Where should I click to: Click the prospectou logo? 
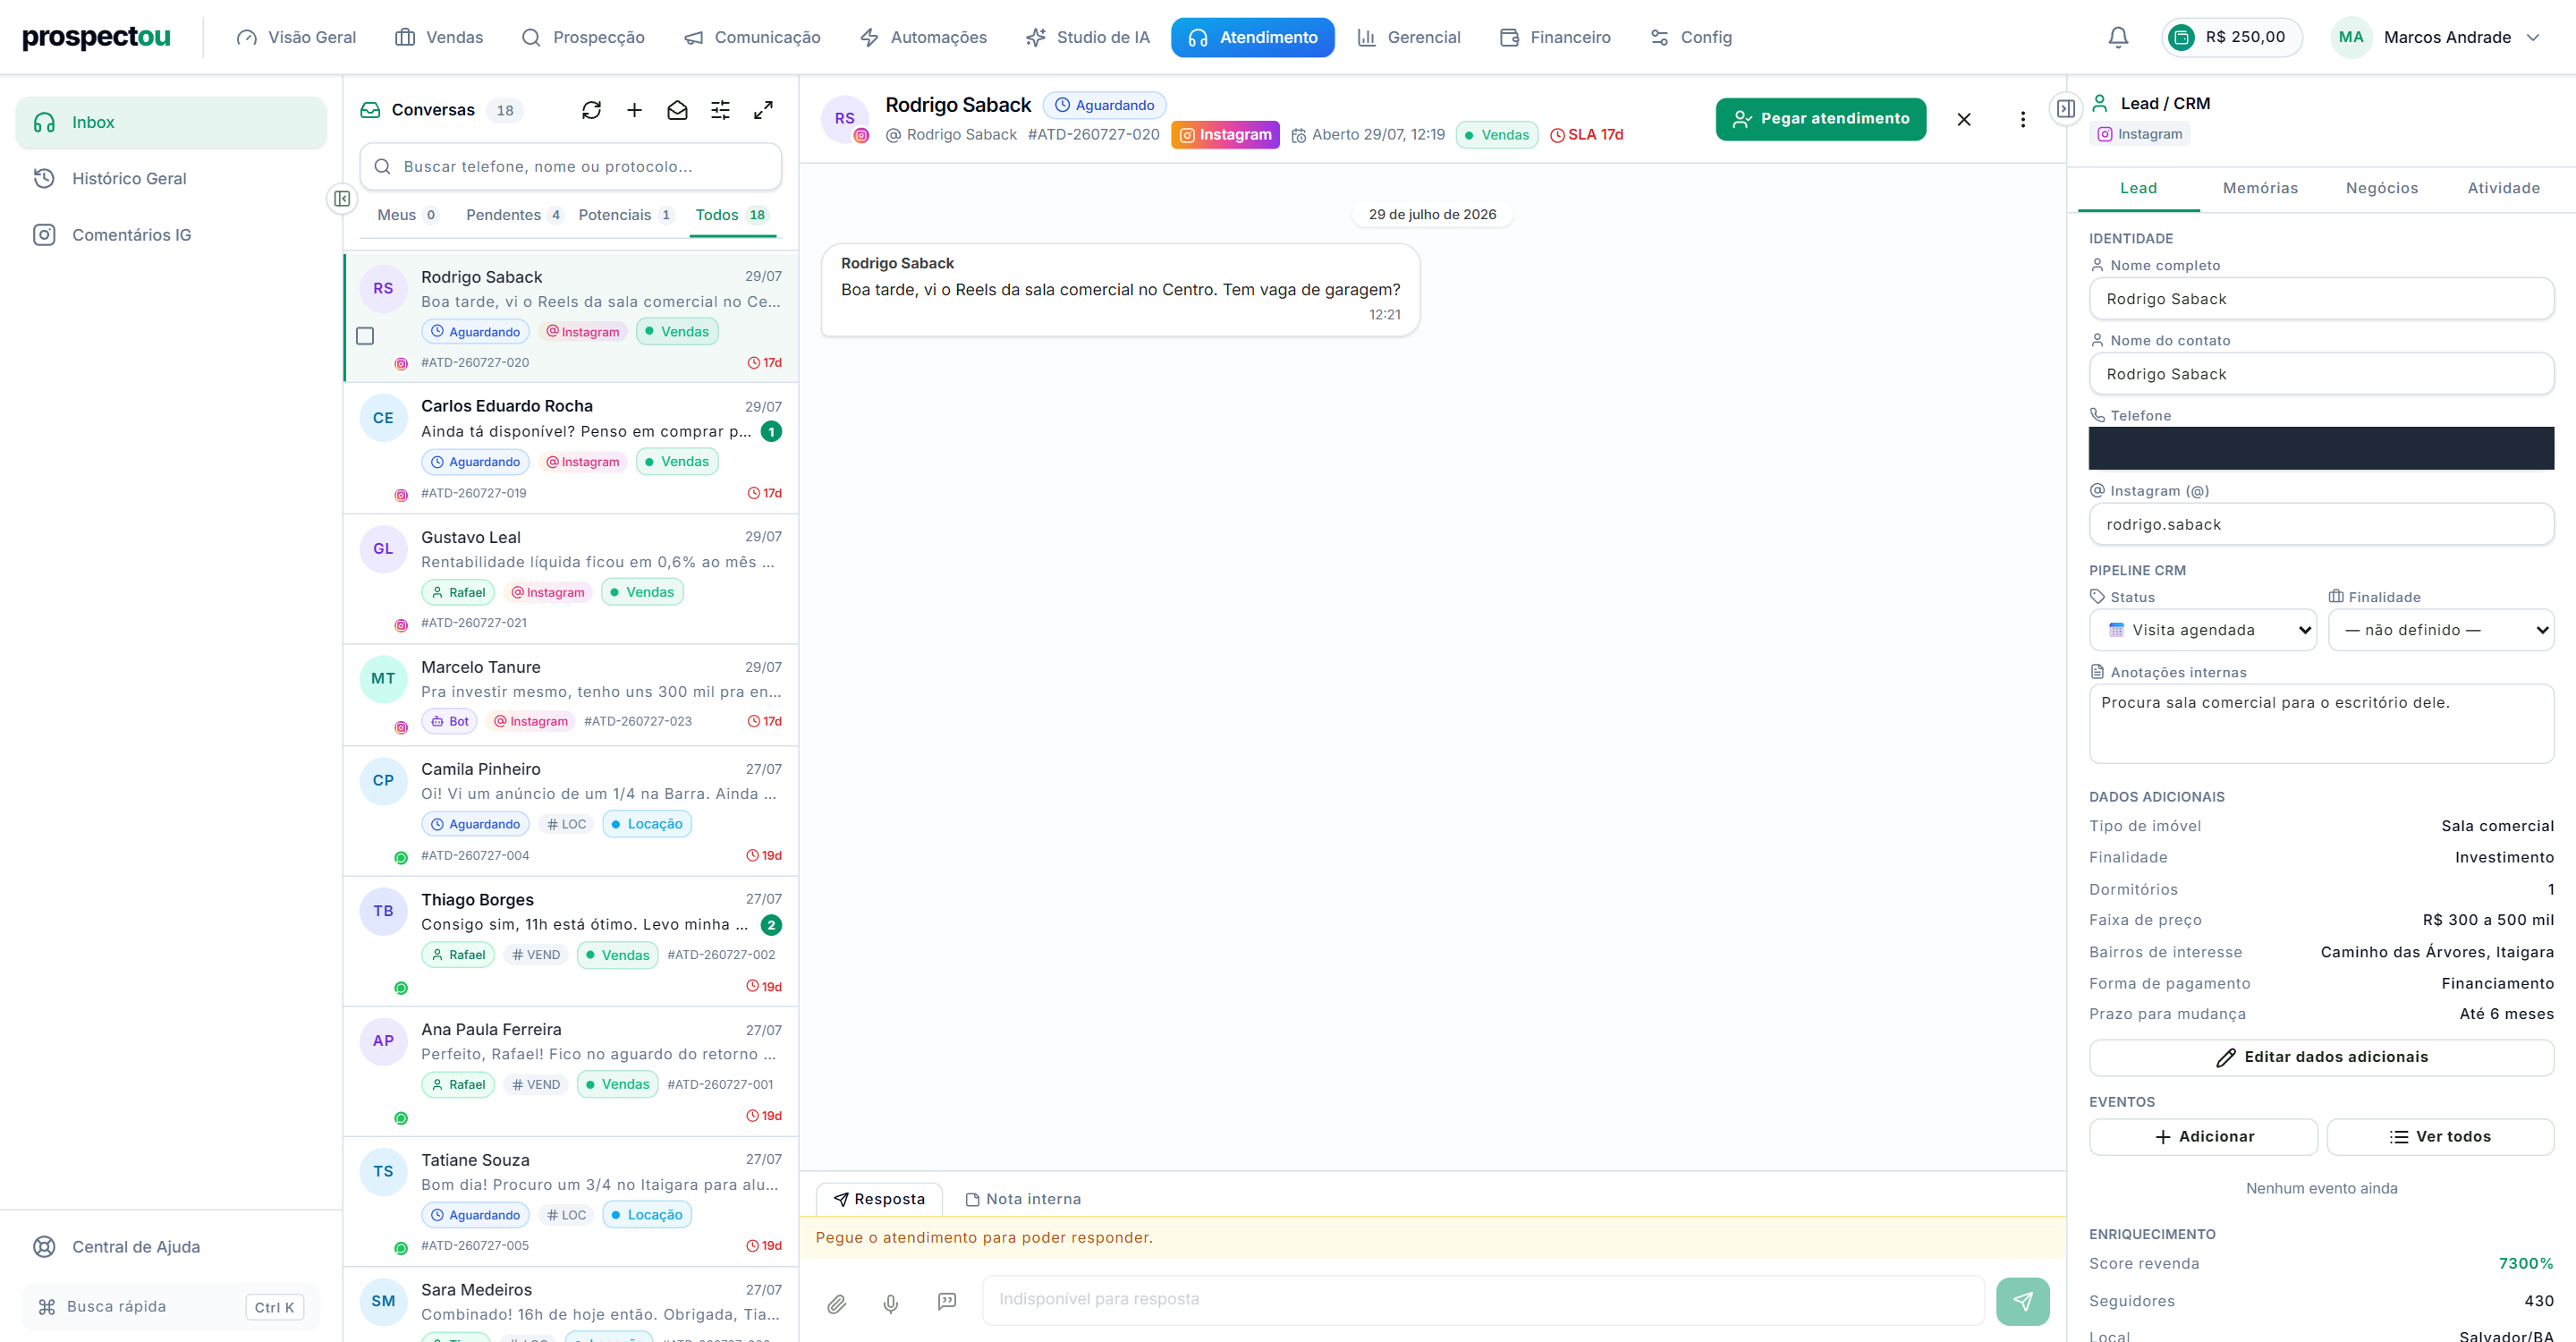coord(96,37)
